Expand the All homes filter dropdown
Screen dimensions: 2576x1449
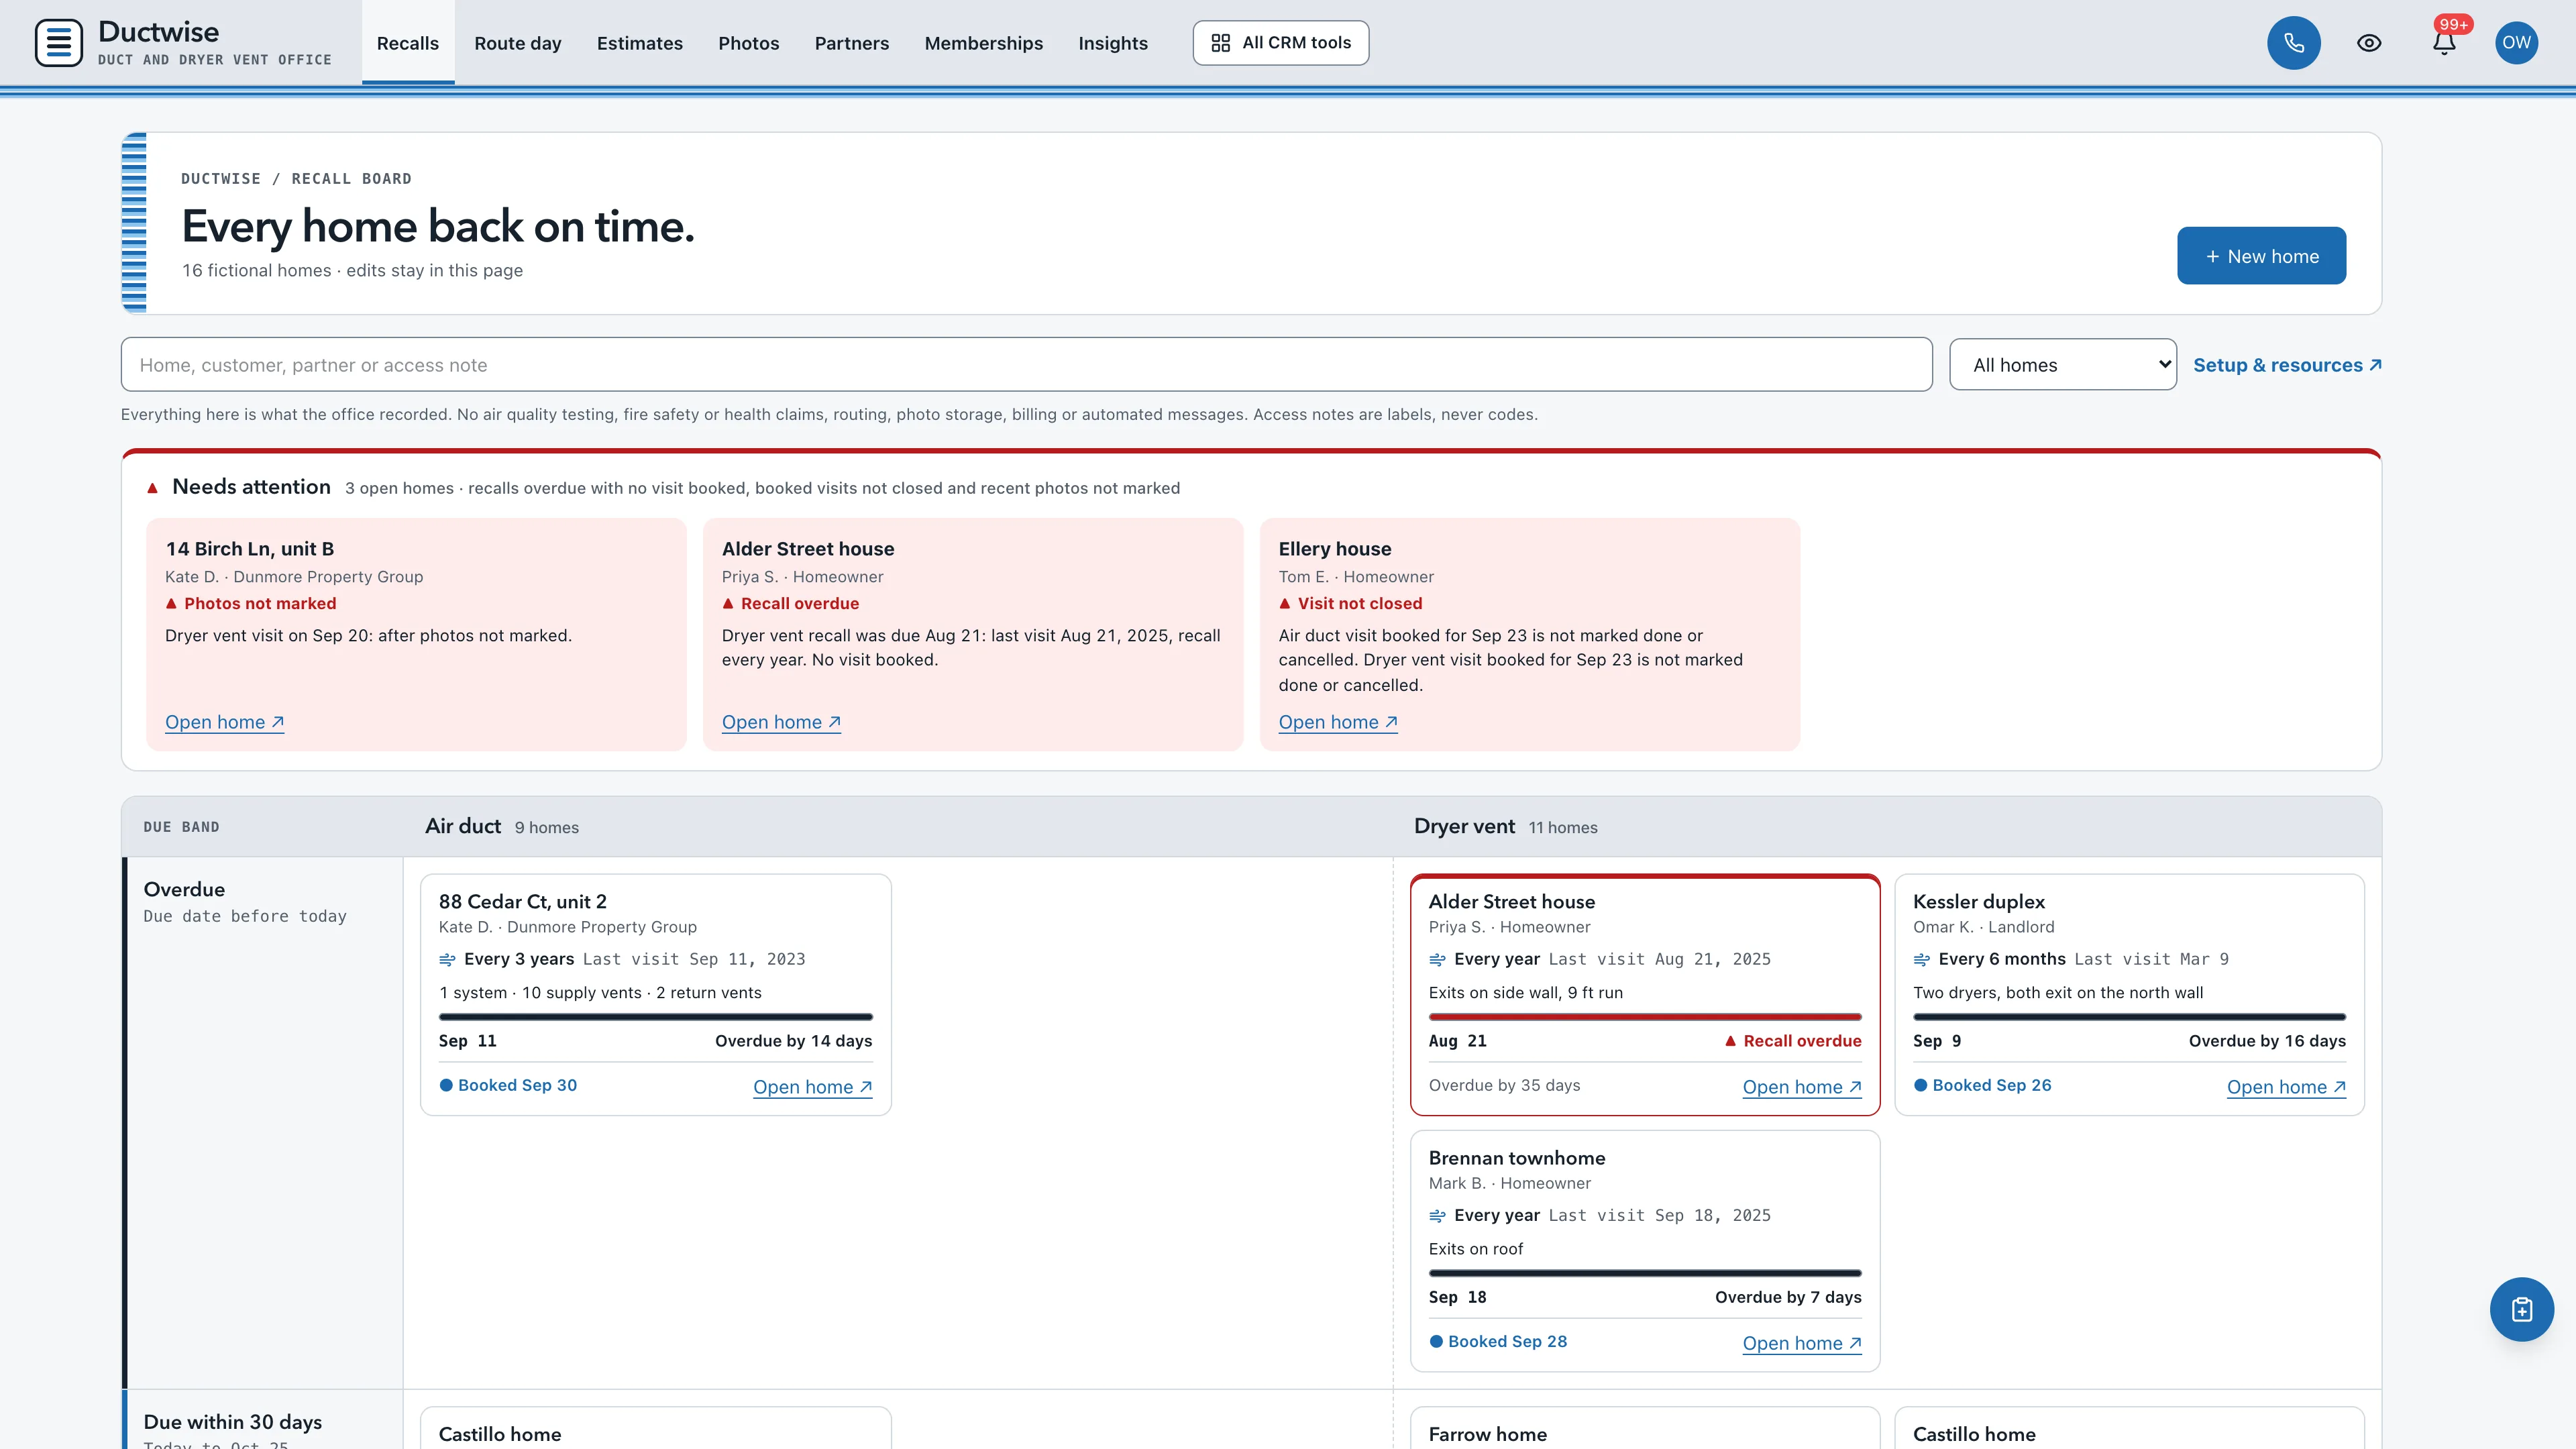tap(2062, 365)
